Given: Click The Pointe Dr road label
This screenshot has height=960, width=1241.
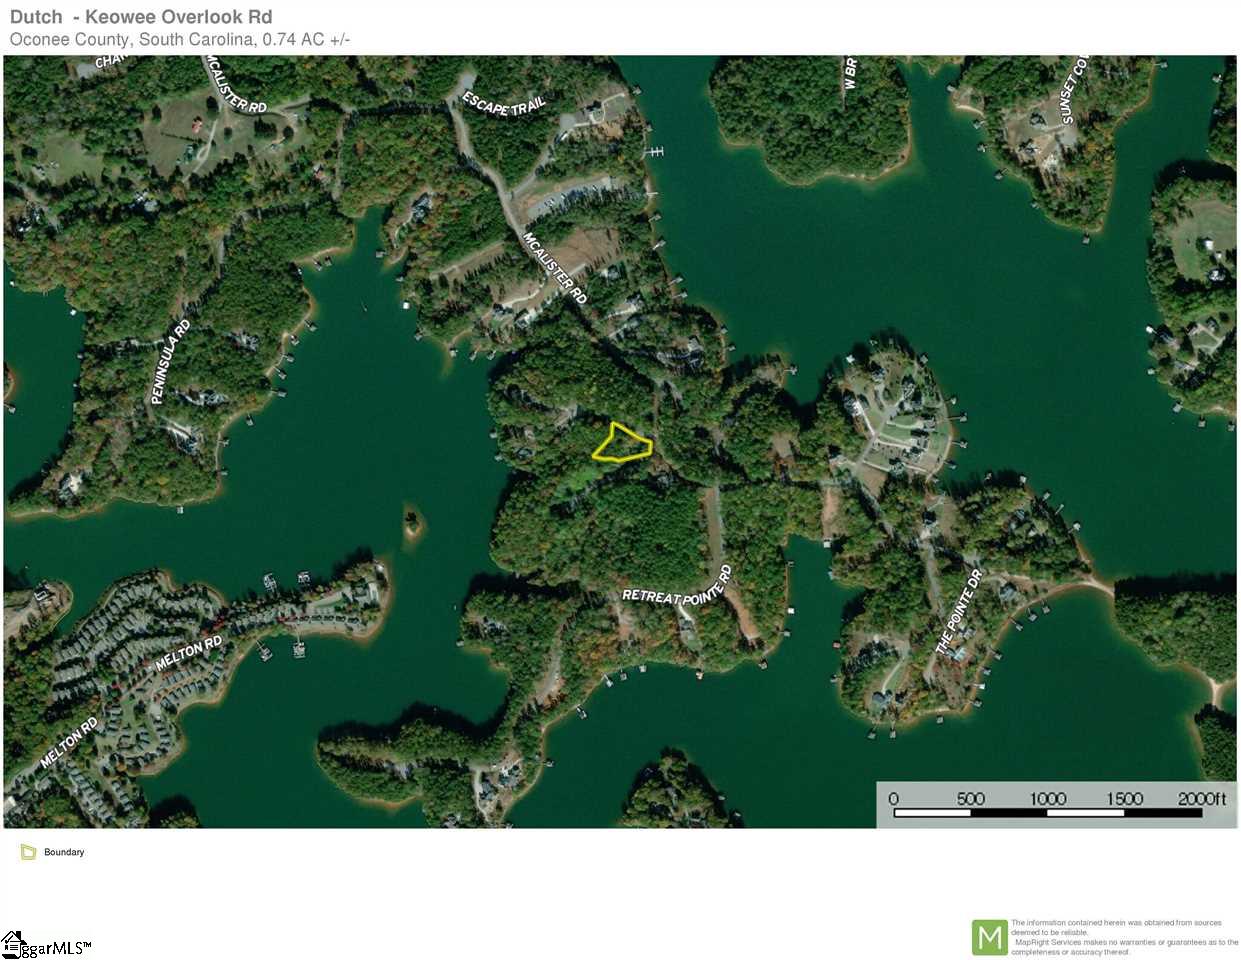Looking at the screenshot, I should pos(959,612).
